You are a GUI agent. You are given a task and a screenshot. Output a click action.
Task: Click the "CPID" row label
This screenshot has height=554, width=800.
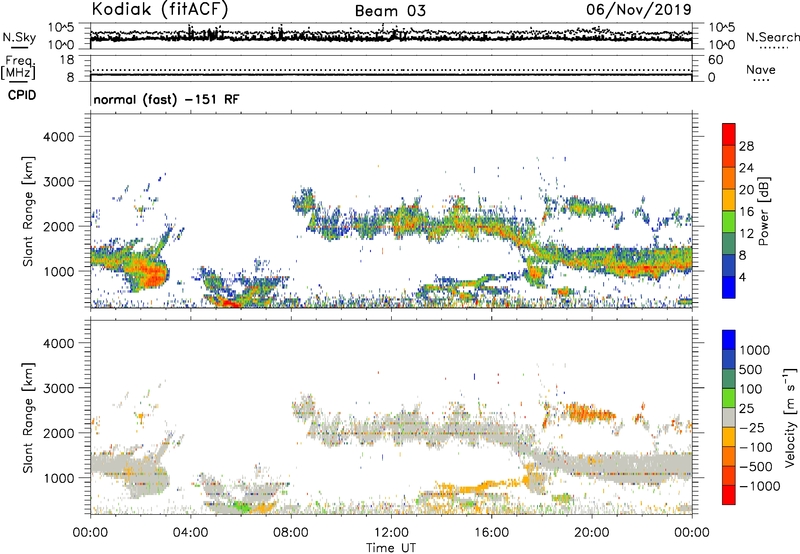(22, 95)
